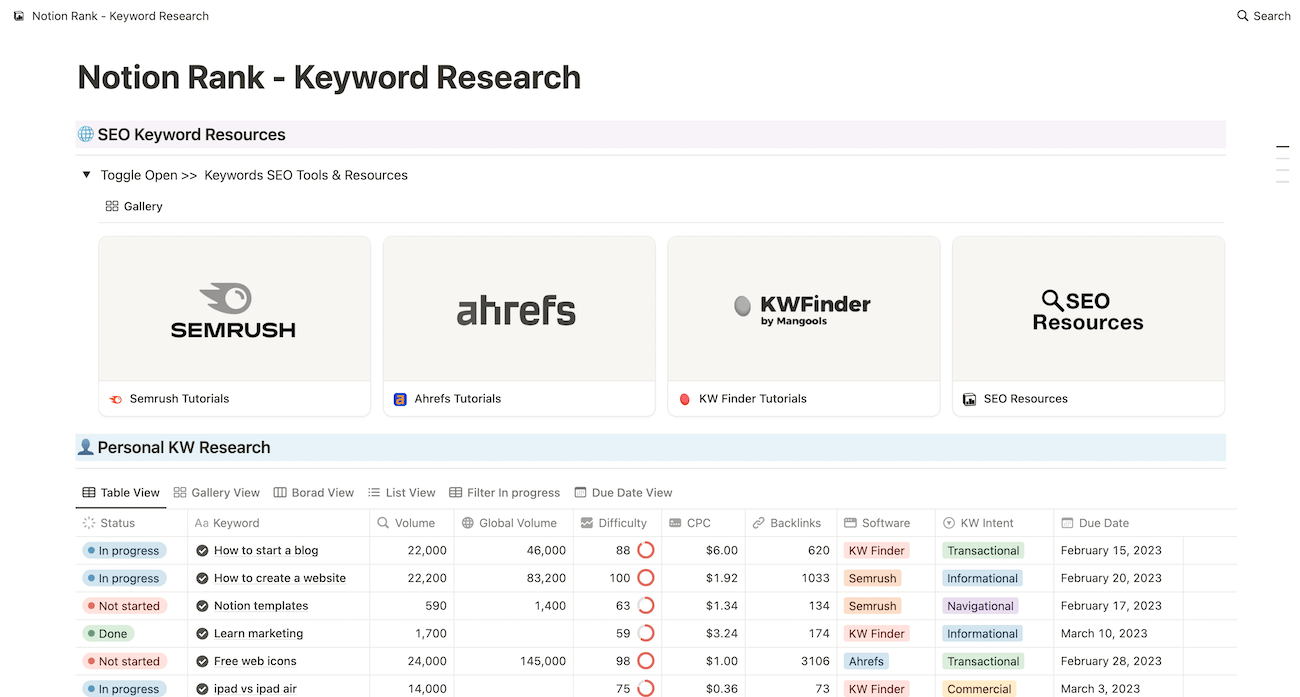Viewport: 1300px width, 697px height.
Task: Open the Due Date View tab
Action: click(624, 493)
